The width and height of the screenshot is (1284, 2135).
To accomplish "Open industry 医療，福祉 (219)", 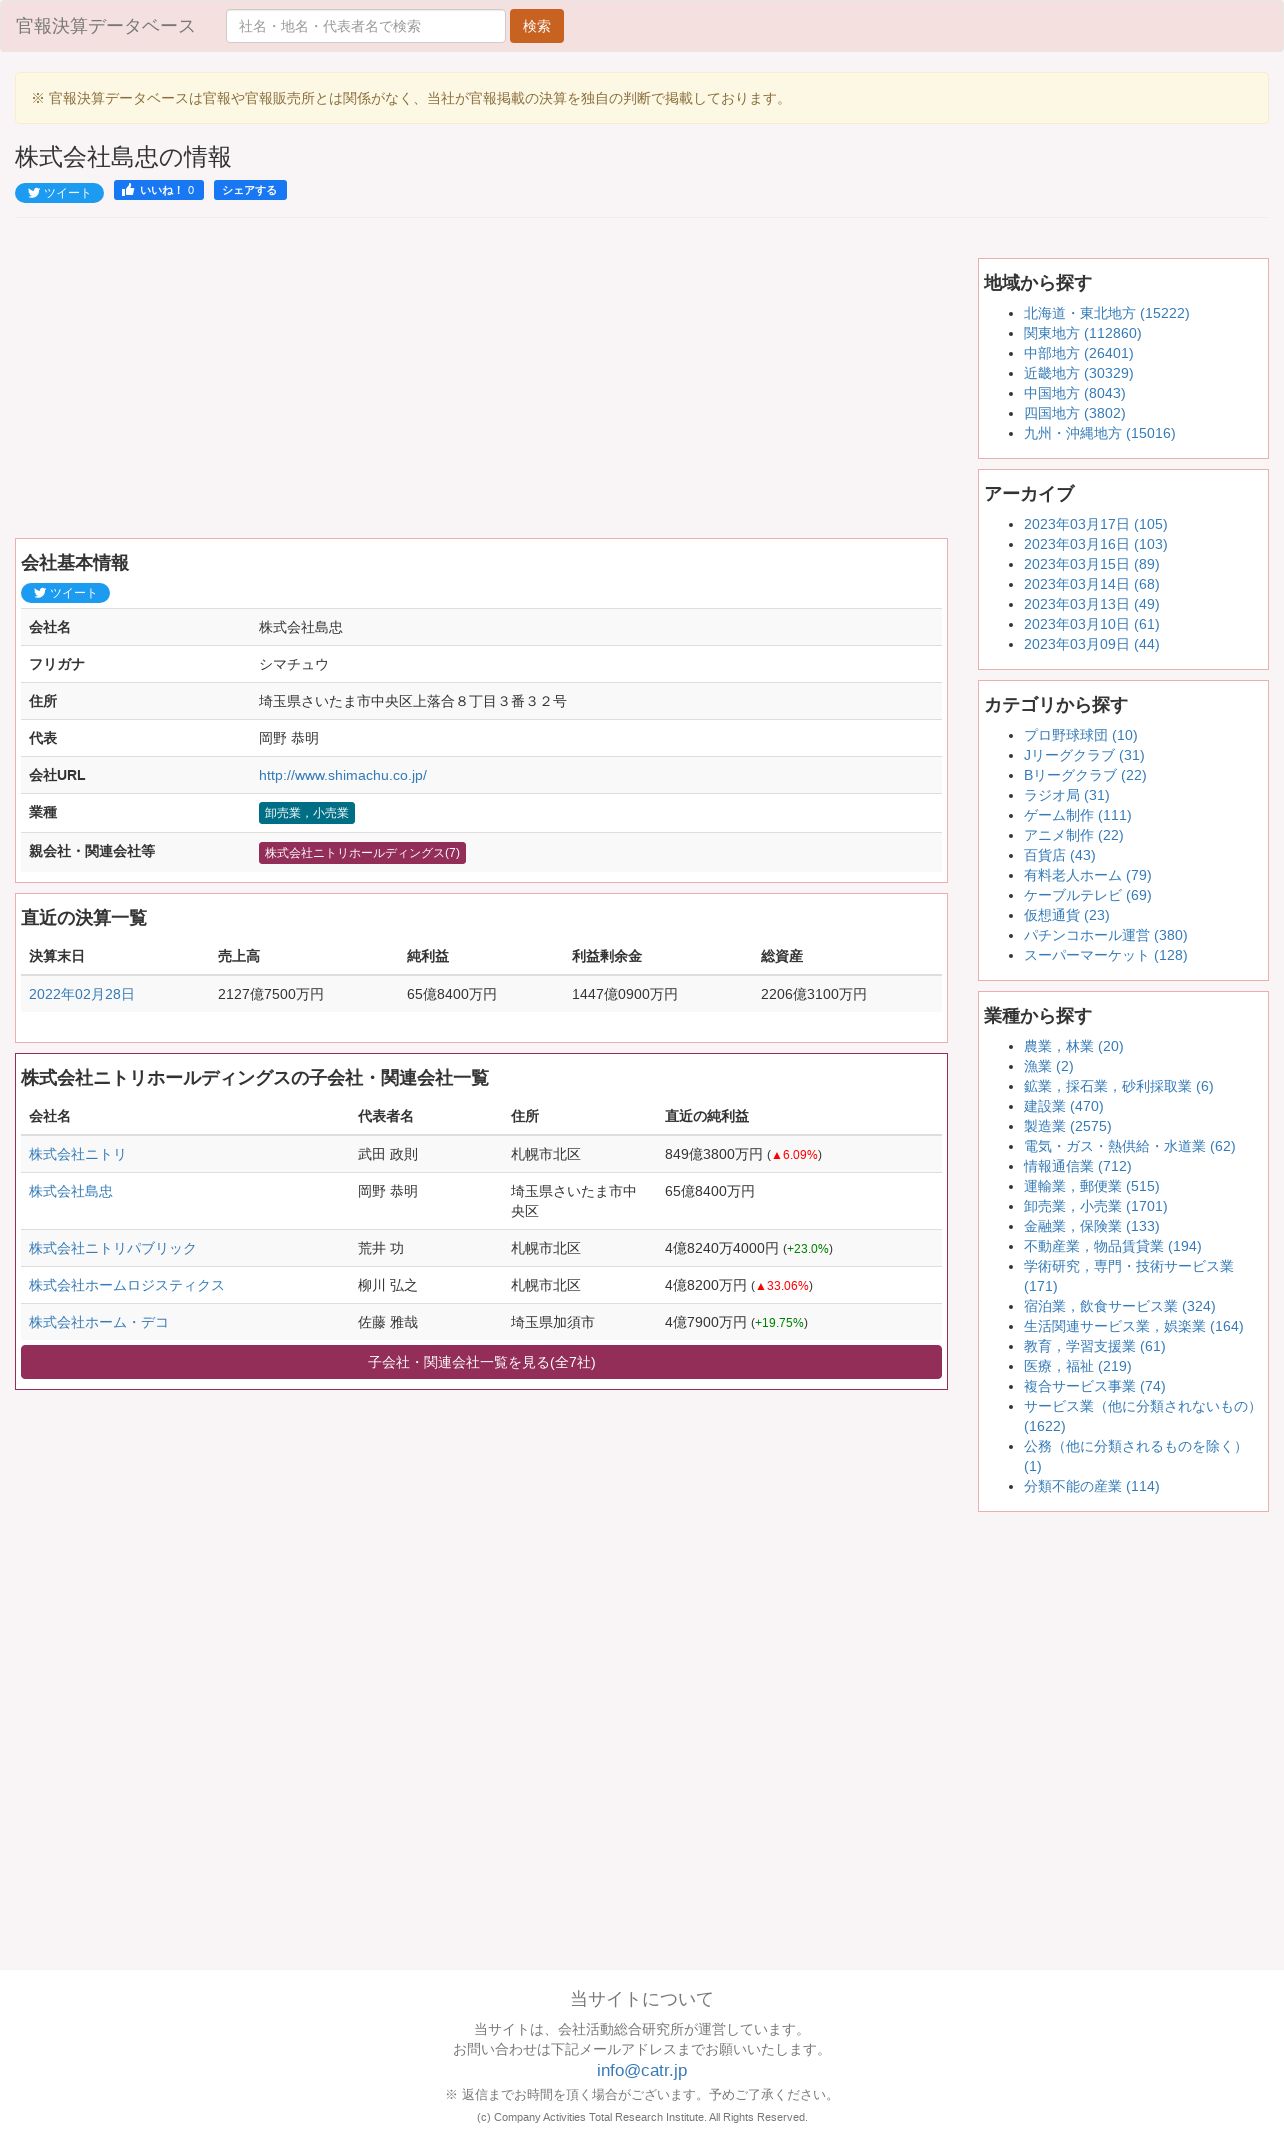I will click(x=1078, y=1366).
